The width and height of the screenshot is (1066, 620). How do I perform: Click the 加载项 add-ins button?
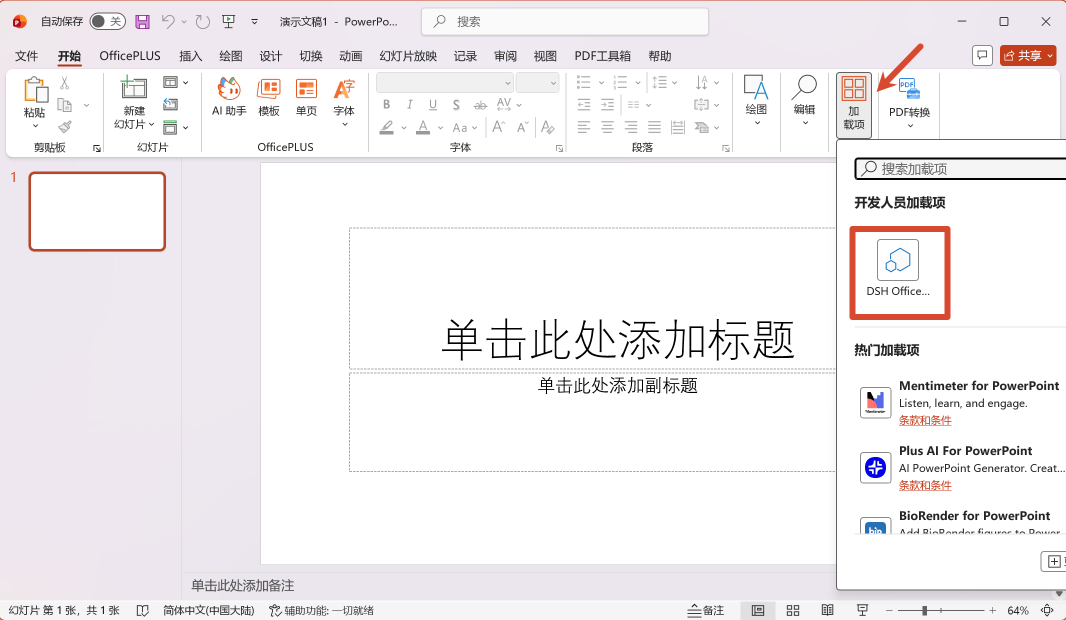click(854, 103)
